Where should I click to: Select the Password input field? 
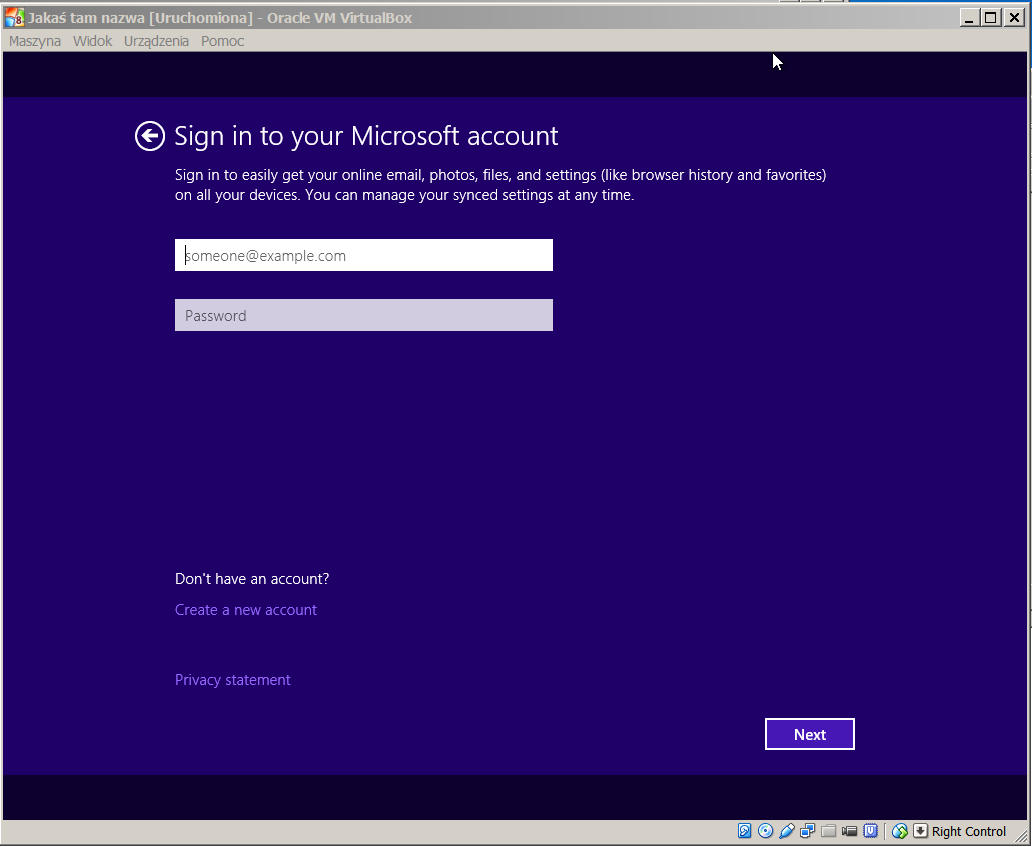pos(363,315)
